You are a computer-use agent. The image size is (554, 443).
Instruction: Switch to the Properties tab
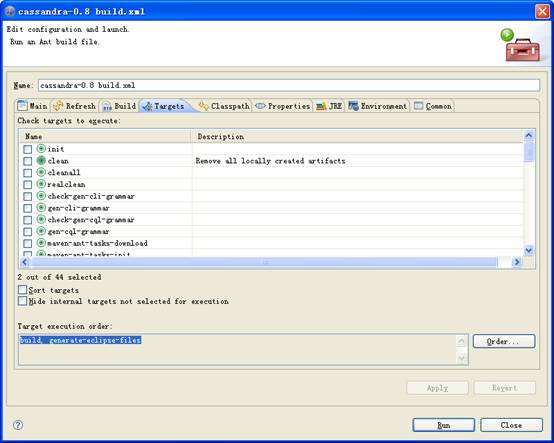283,106
